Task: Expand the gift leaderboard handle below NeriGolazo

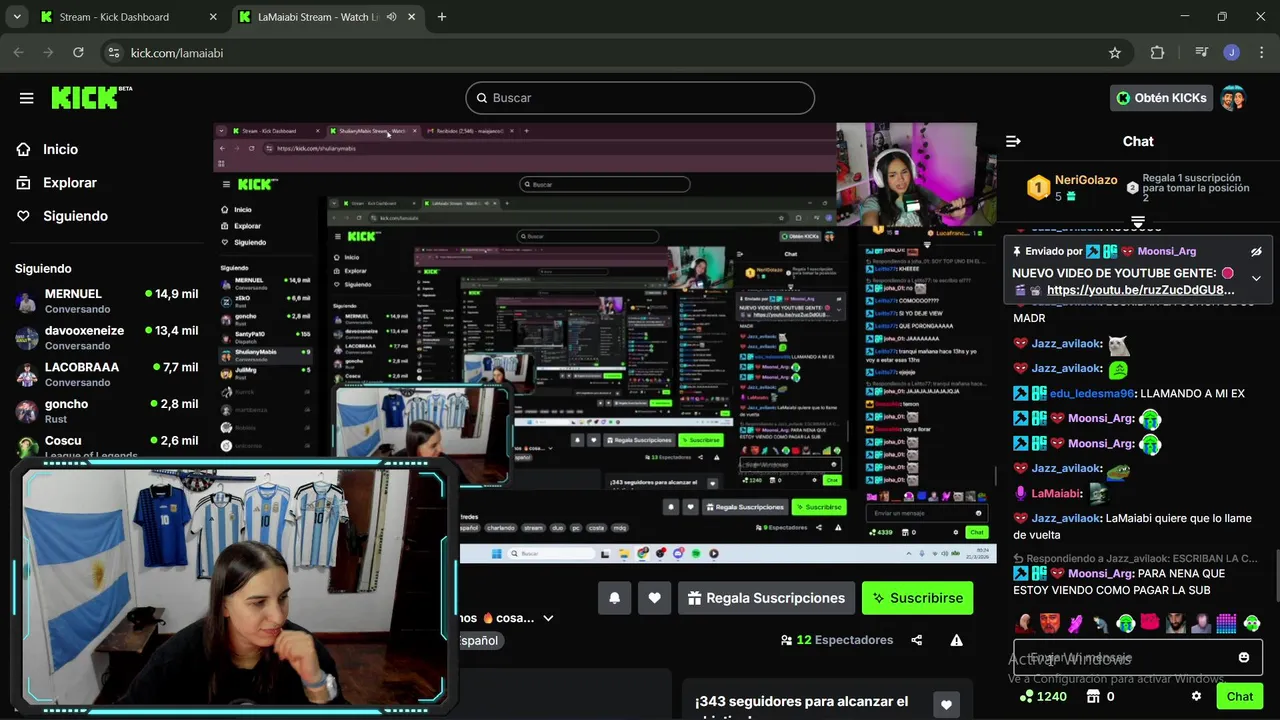Action: pyautogui.click(x=1138, y=220)
